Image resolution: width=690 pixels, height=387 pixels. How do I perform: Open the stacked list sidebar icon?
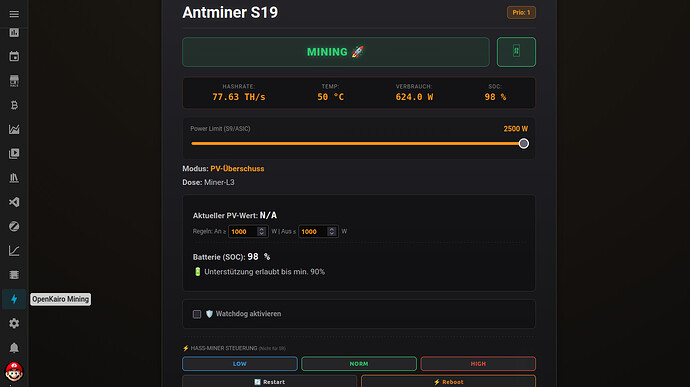(x=14, y=275)
